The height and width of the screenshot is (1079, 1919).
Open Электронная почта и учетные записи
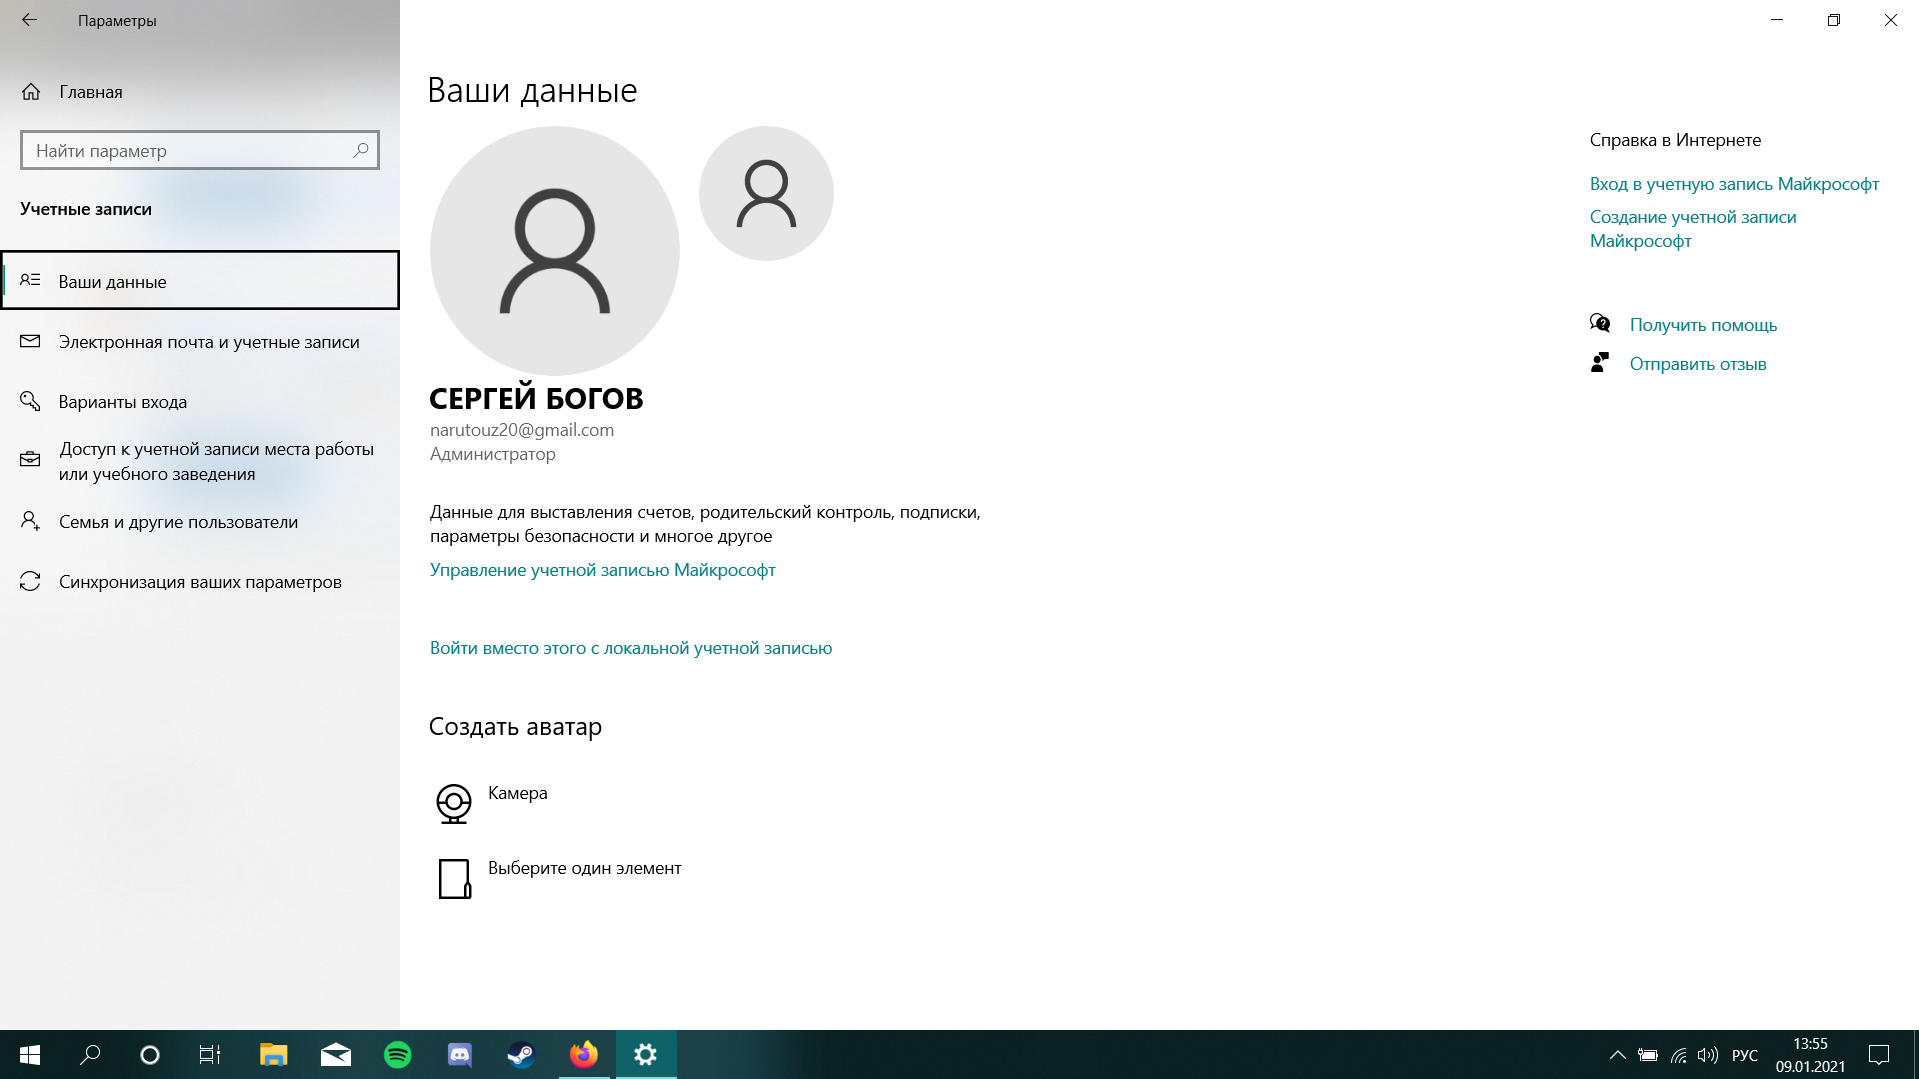click(x=200, y=342)
